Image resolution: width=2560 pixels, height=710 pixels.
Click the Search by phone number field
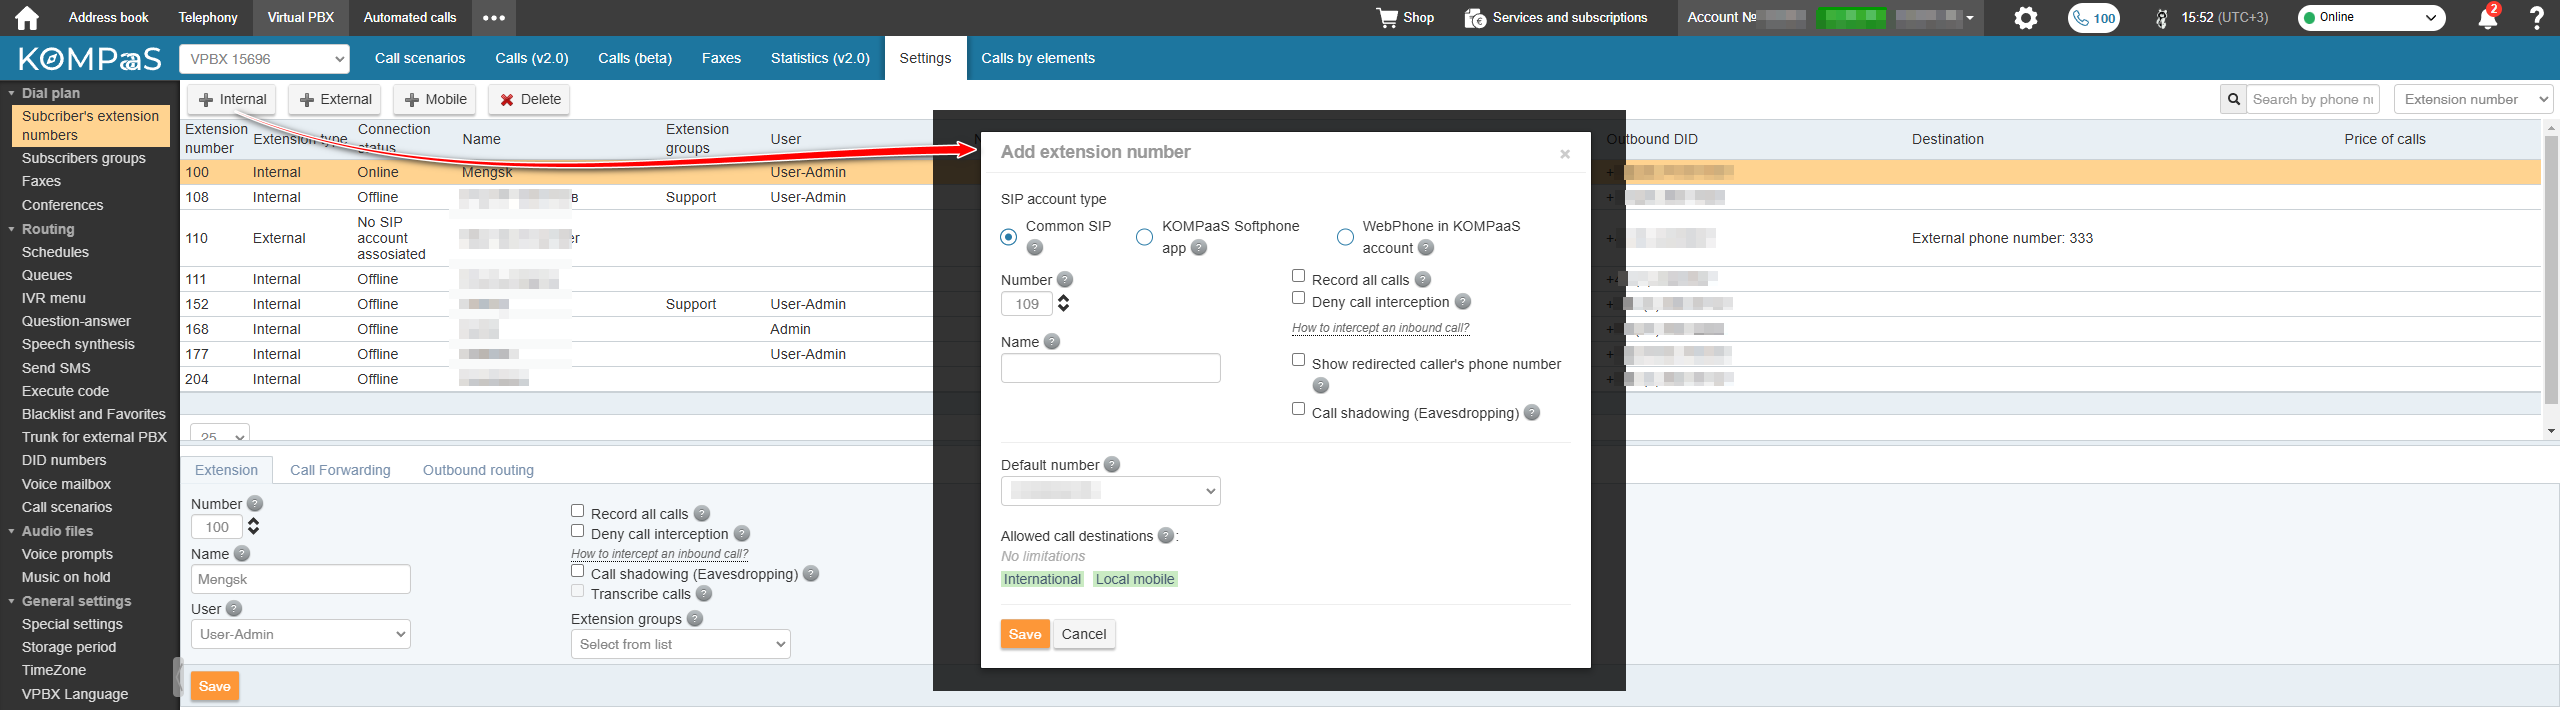point(2313,99)
